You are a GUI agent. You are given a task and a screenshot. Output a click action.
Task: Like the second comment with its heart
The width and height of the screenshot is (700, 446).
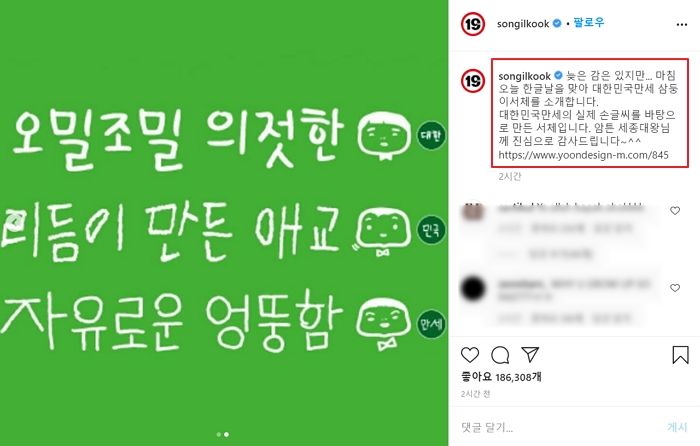coord(675,288)
